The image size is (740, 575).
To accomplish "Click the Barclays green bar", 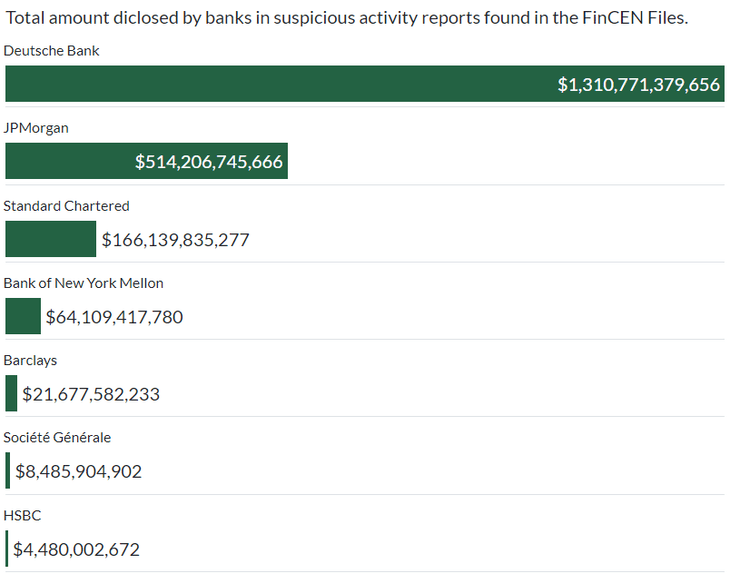I will 11,393.
